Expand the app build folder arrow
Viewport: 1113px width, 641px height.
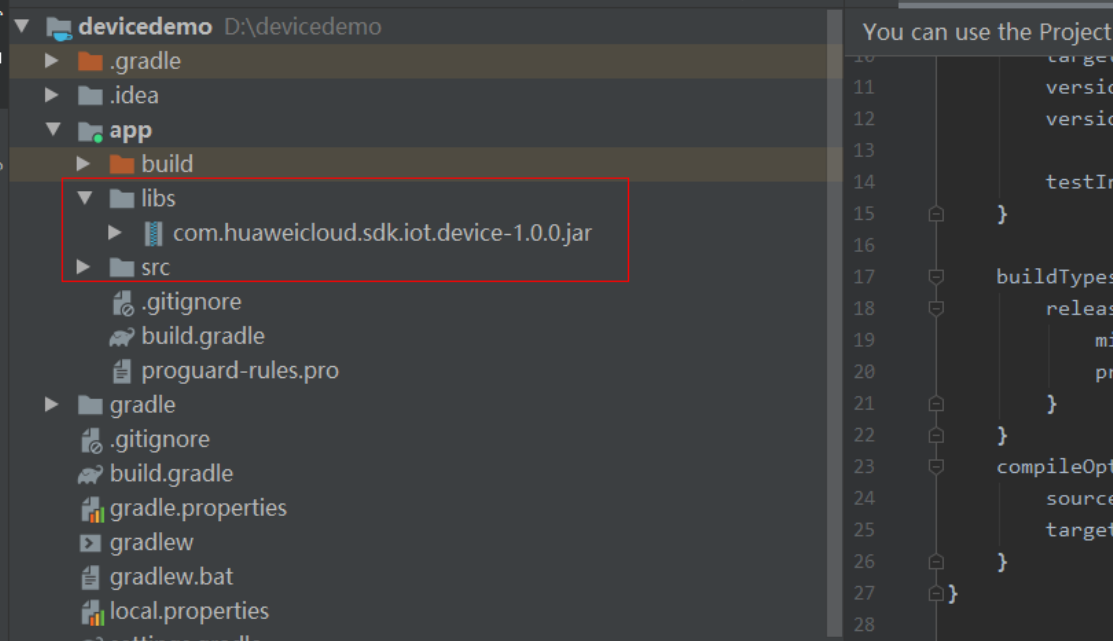click(x=85, y=163)
